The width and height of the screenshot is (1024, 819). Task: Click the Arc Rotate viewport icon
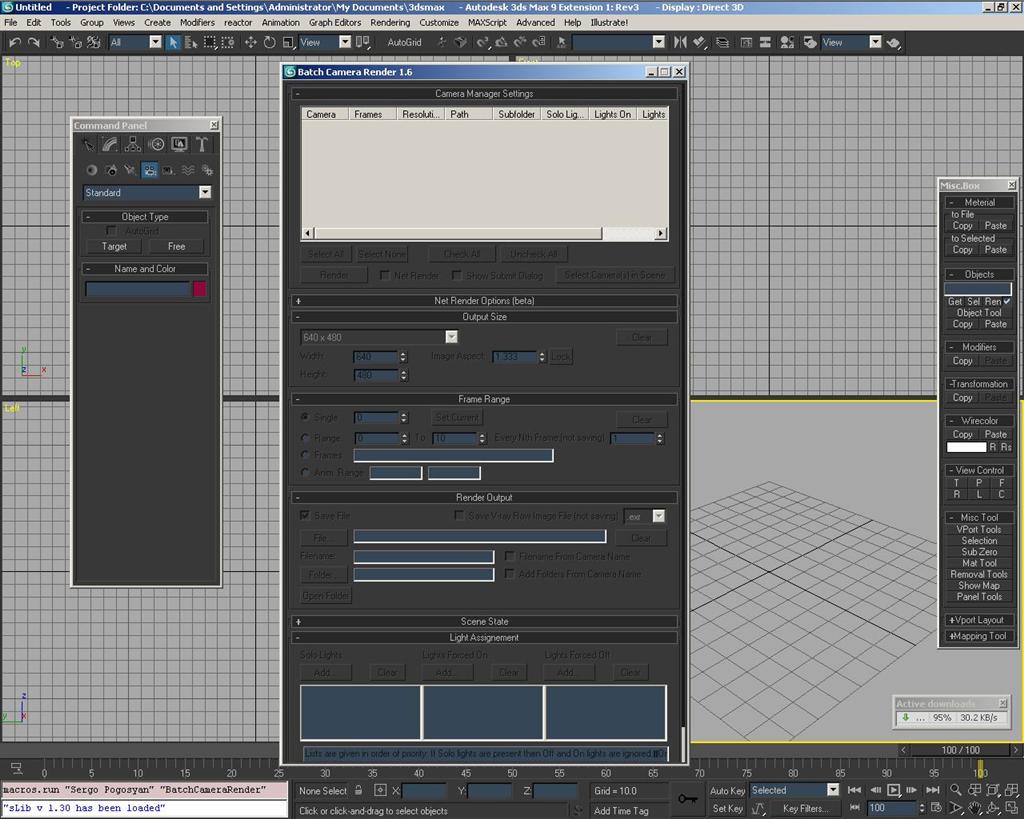[993, 809]
